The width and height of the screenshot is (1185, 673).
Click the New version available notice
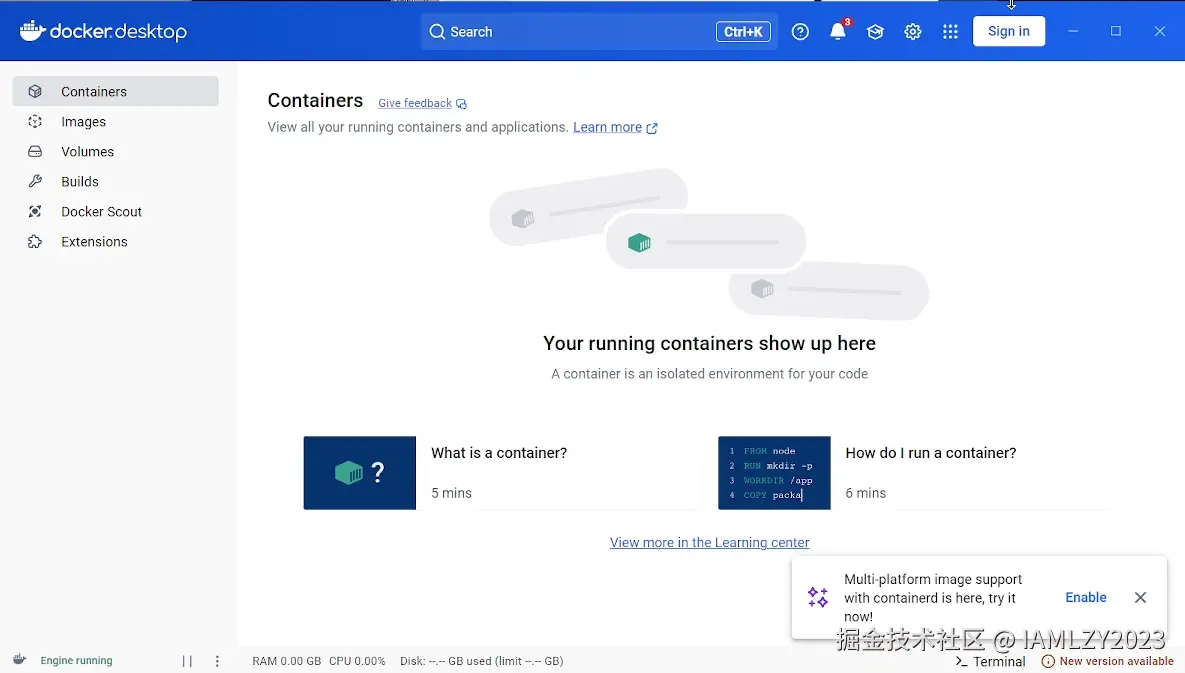click(1108, 661)
